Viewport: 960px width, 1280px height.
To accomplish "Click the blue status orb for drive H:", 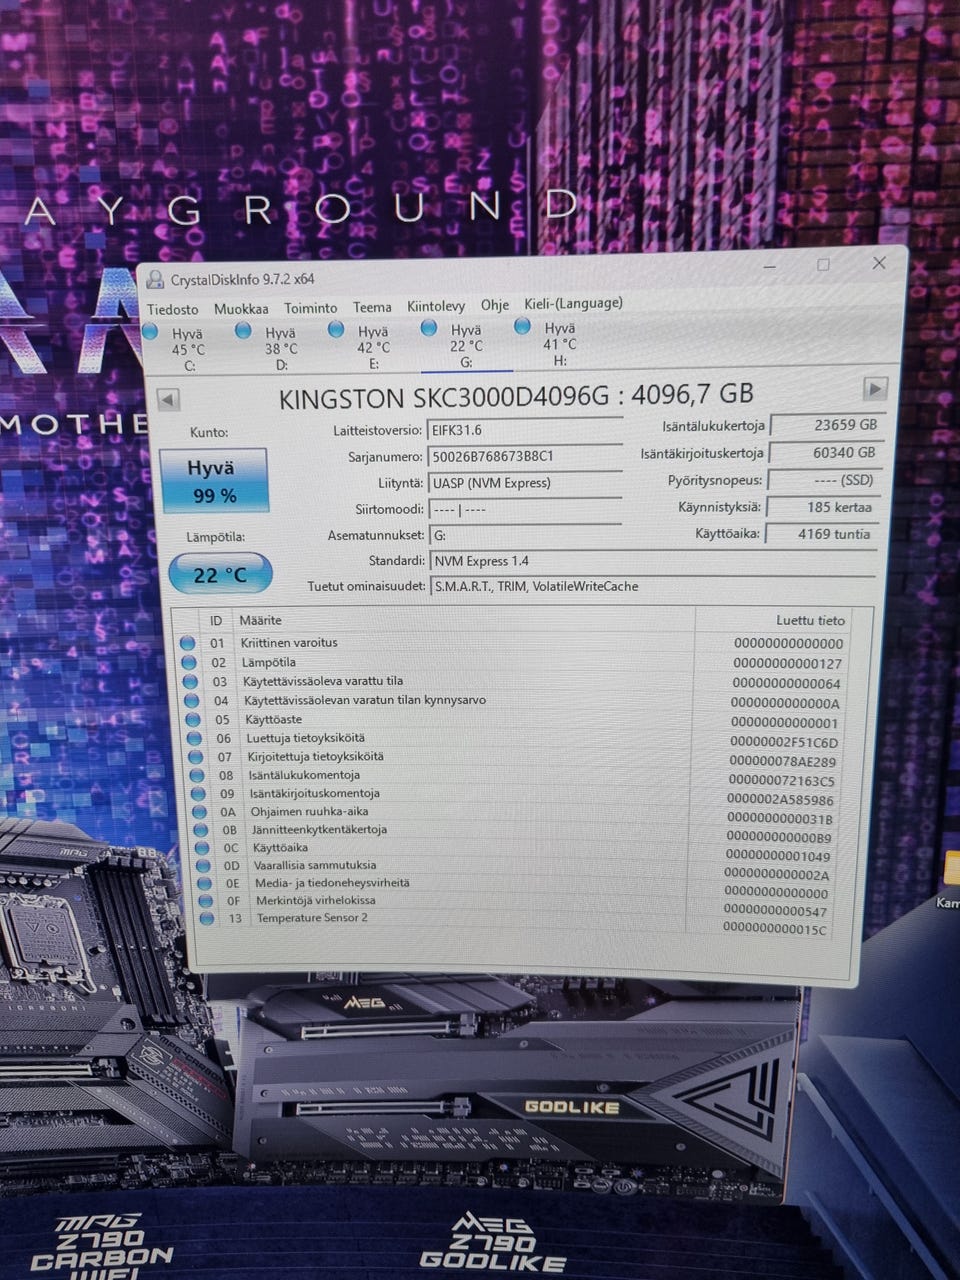I will [522, 326].
